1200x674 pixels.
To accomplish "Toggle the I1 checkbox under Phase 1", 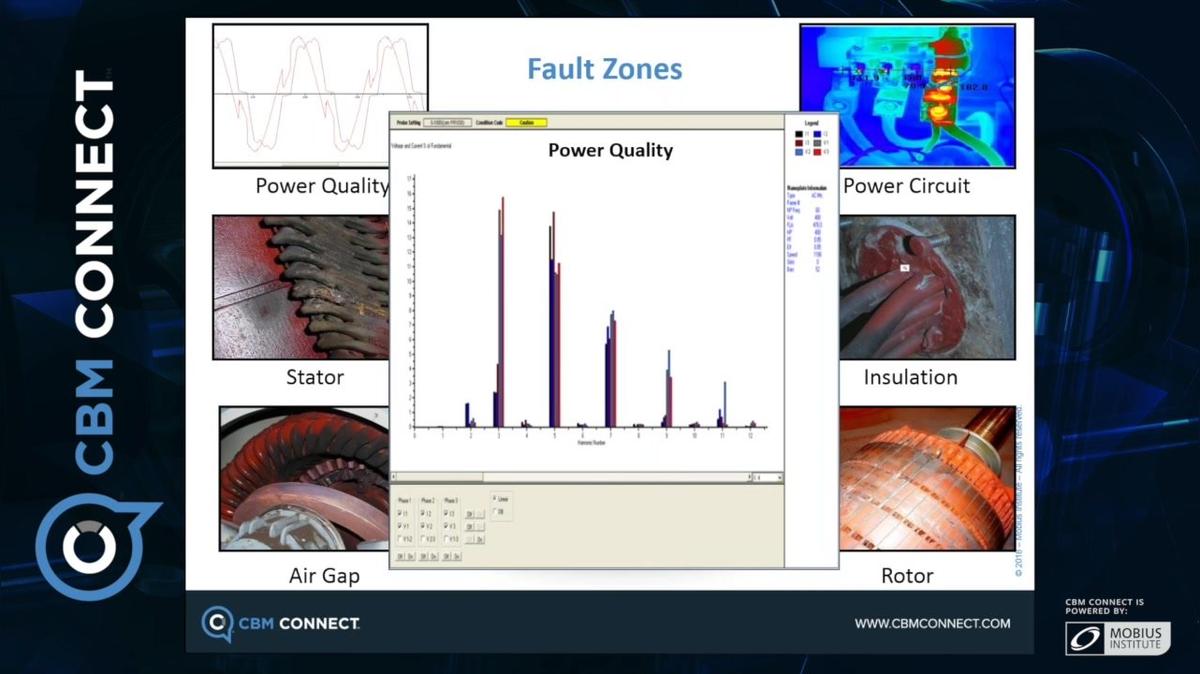I will pyautogui.click(x=399, y=513).
